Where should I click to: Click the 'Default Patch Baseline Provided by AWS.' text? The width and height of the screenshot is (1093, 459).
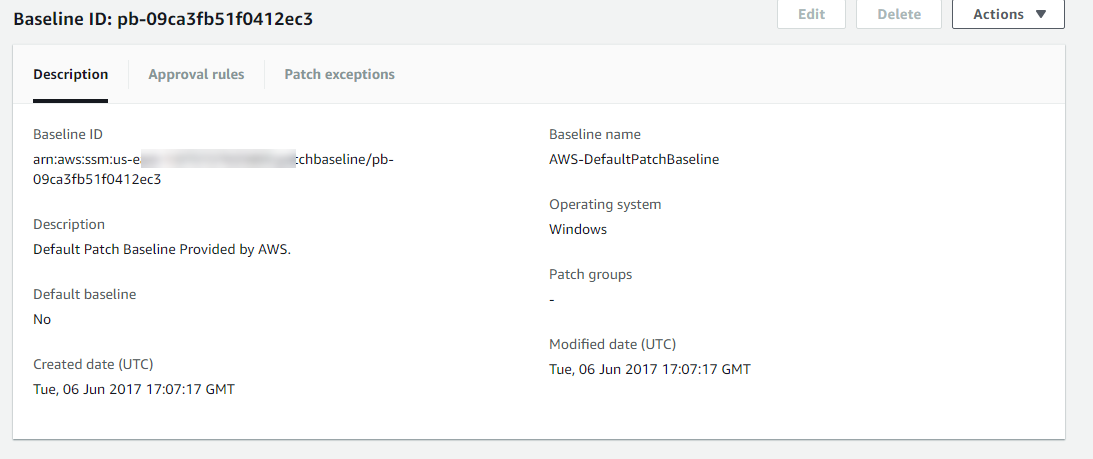coord(162,249)
